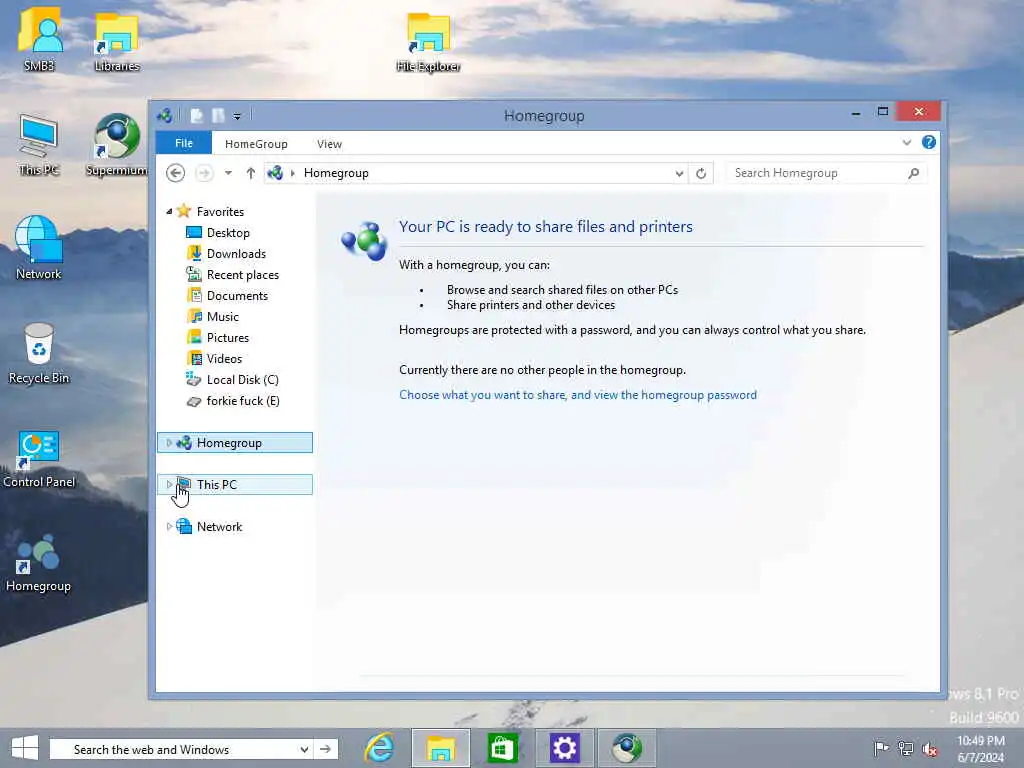Viewport: 1024px width, 768px height.
Task: Expand the address bar breadcrumb arrow before Homegroup
Action: (293, 173)
